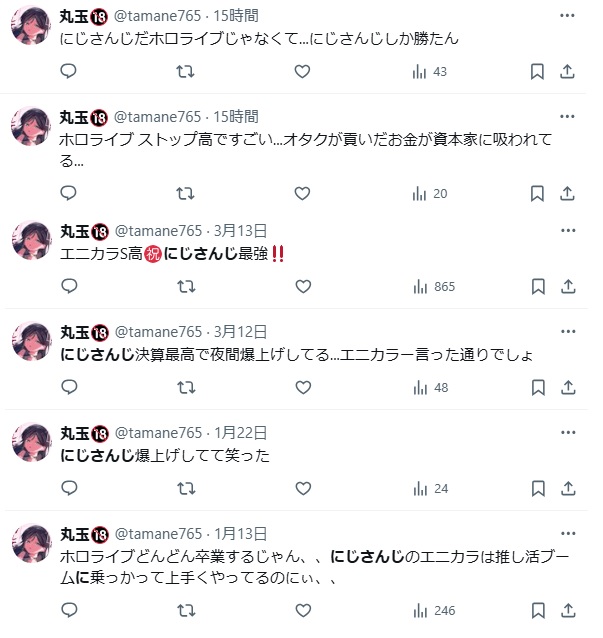The height and width of the screenshot is (638, 603).
Task: Click the 丸玉 display name on 1月22日 tweet
Action: [76, 433]
